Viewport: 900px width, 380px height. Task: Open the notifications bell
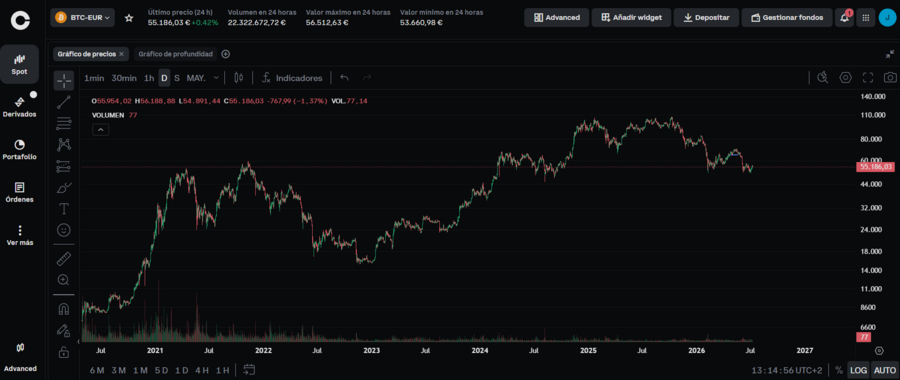point(844,17)
